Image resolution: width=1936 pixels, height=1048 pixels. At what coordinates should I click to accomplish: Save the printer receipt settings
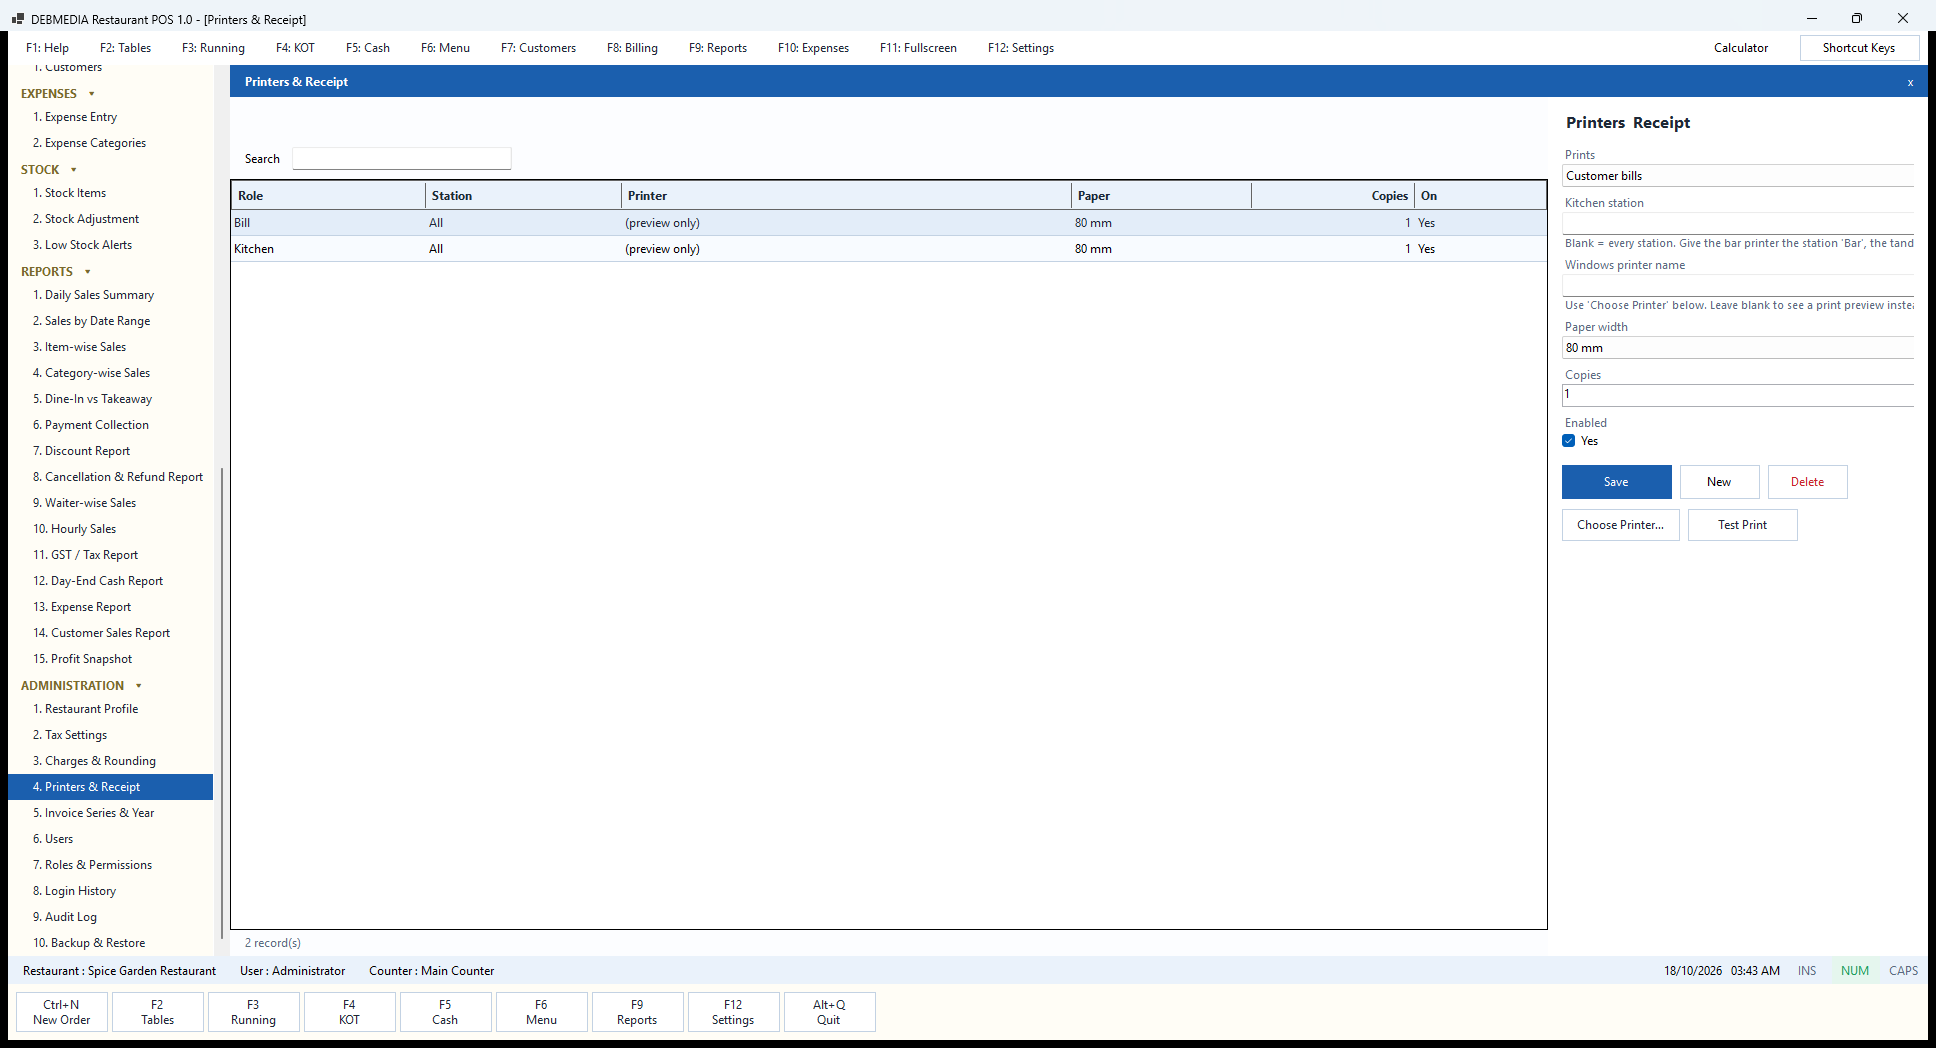tap(1616, 482)
